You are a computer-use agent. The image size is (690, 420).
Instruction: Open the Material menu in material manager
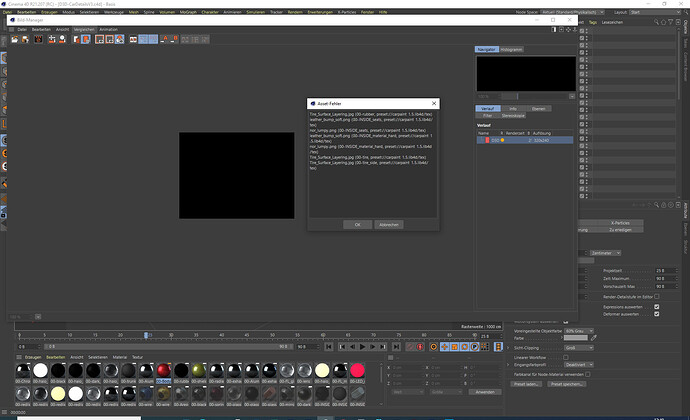[120, 357]
